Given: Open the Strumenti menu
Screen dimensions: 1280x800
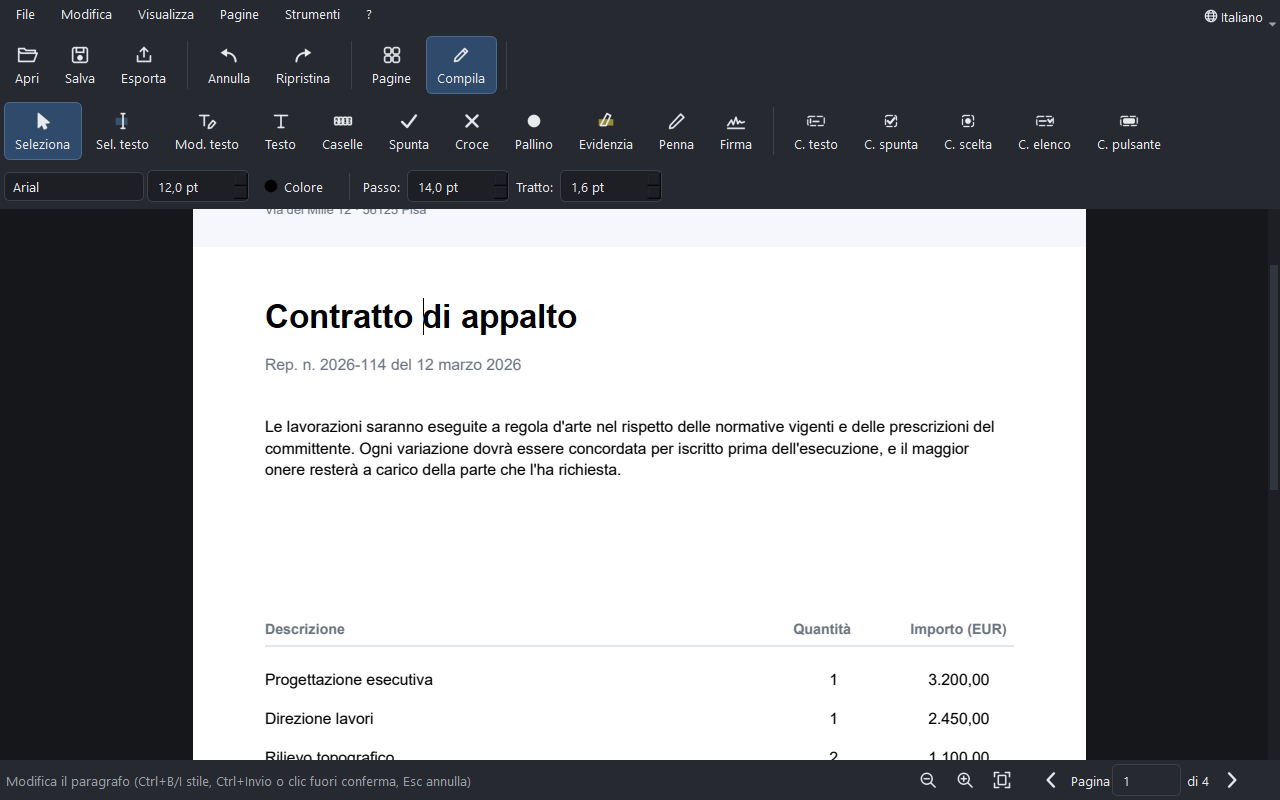Looking at the screenshot, I should tap(312, 15).
